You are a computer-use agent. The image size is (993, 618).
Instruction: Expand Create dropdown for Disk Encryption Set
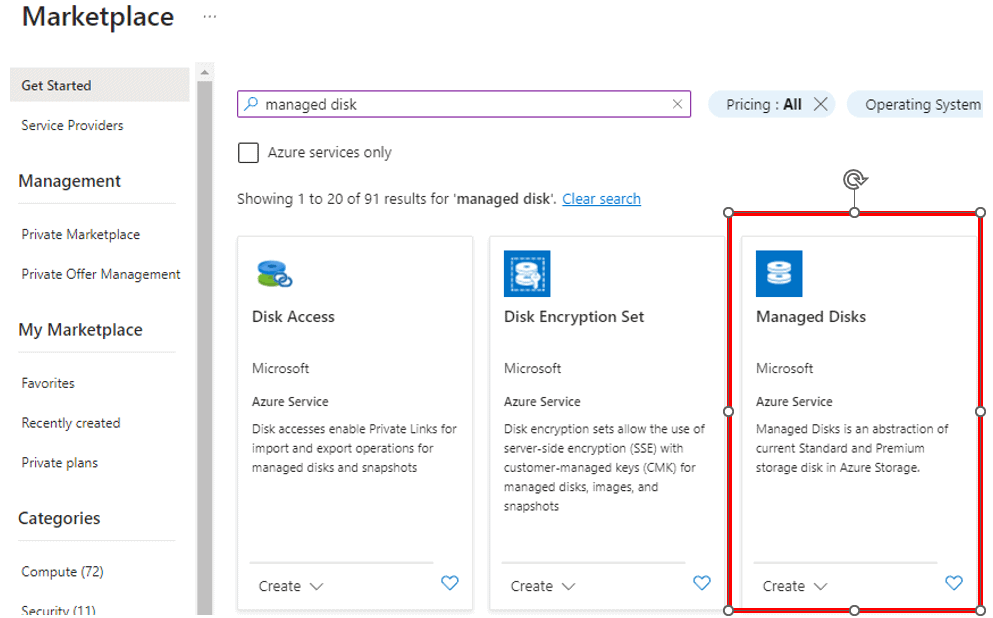point(543,586)
